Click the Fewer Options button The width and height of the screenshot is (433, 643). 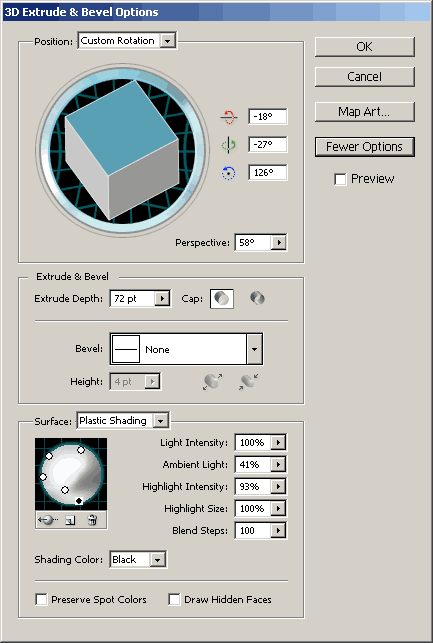(x=365, y=147)
